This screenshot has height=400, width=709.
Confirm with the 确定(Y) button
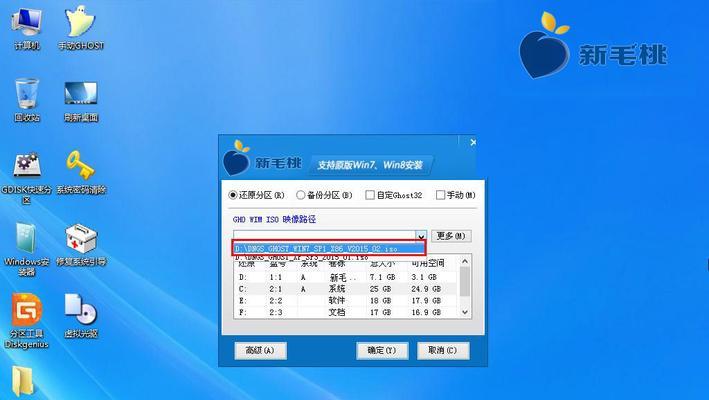tap(382, 350)
